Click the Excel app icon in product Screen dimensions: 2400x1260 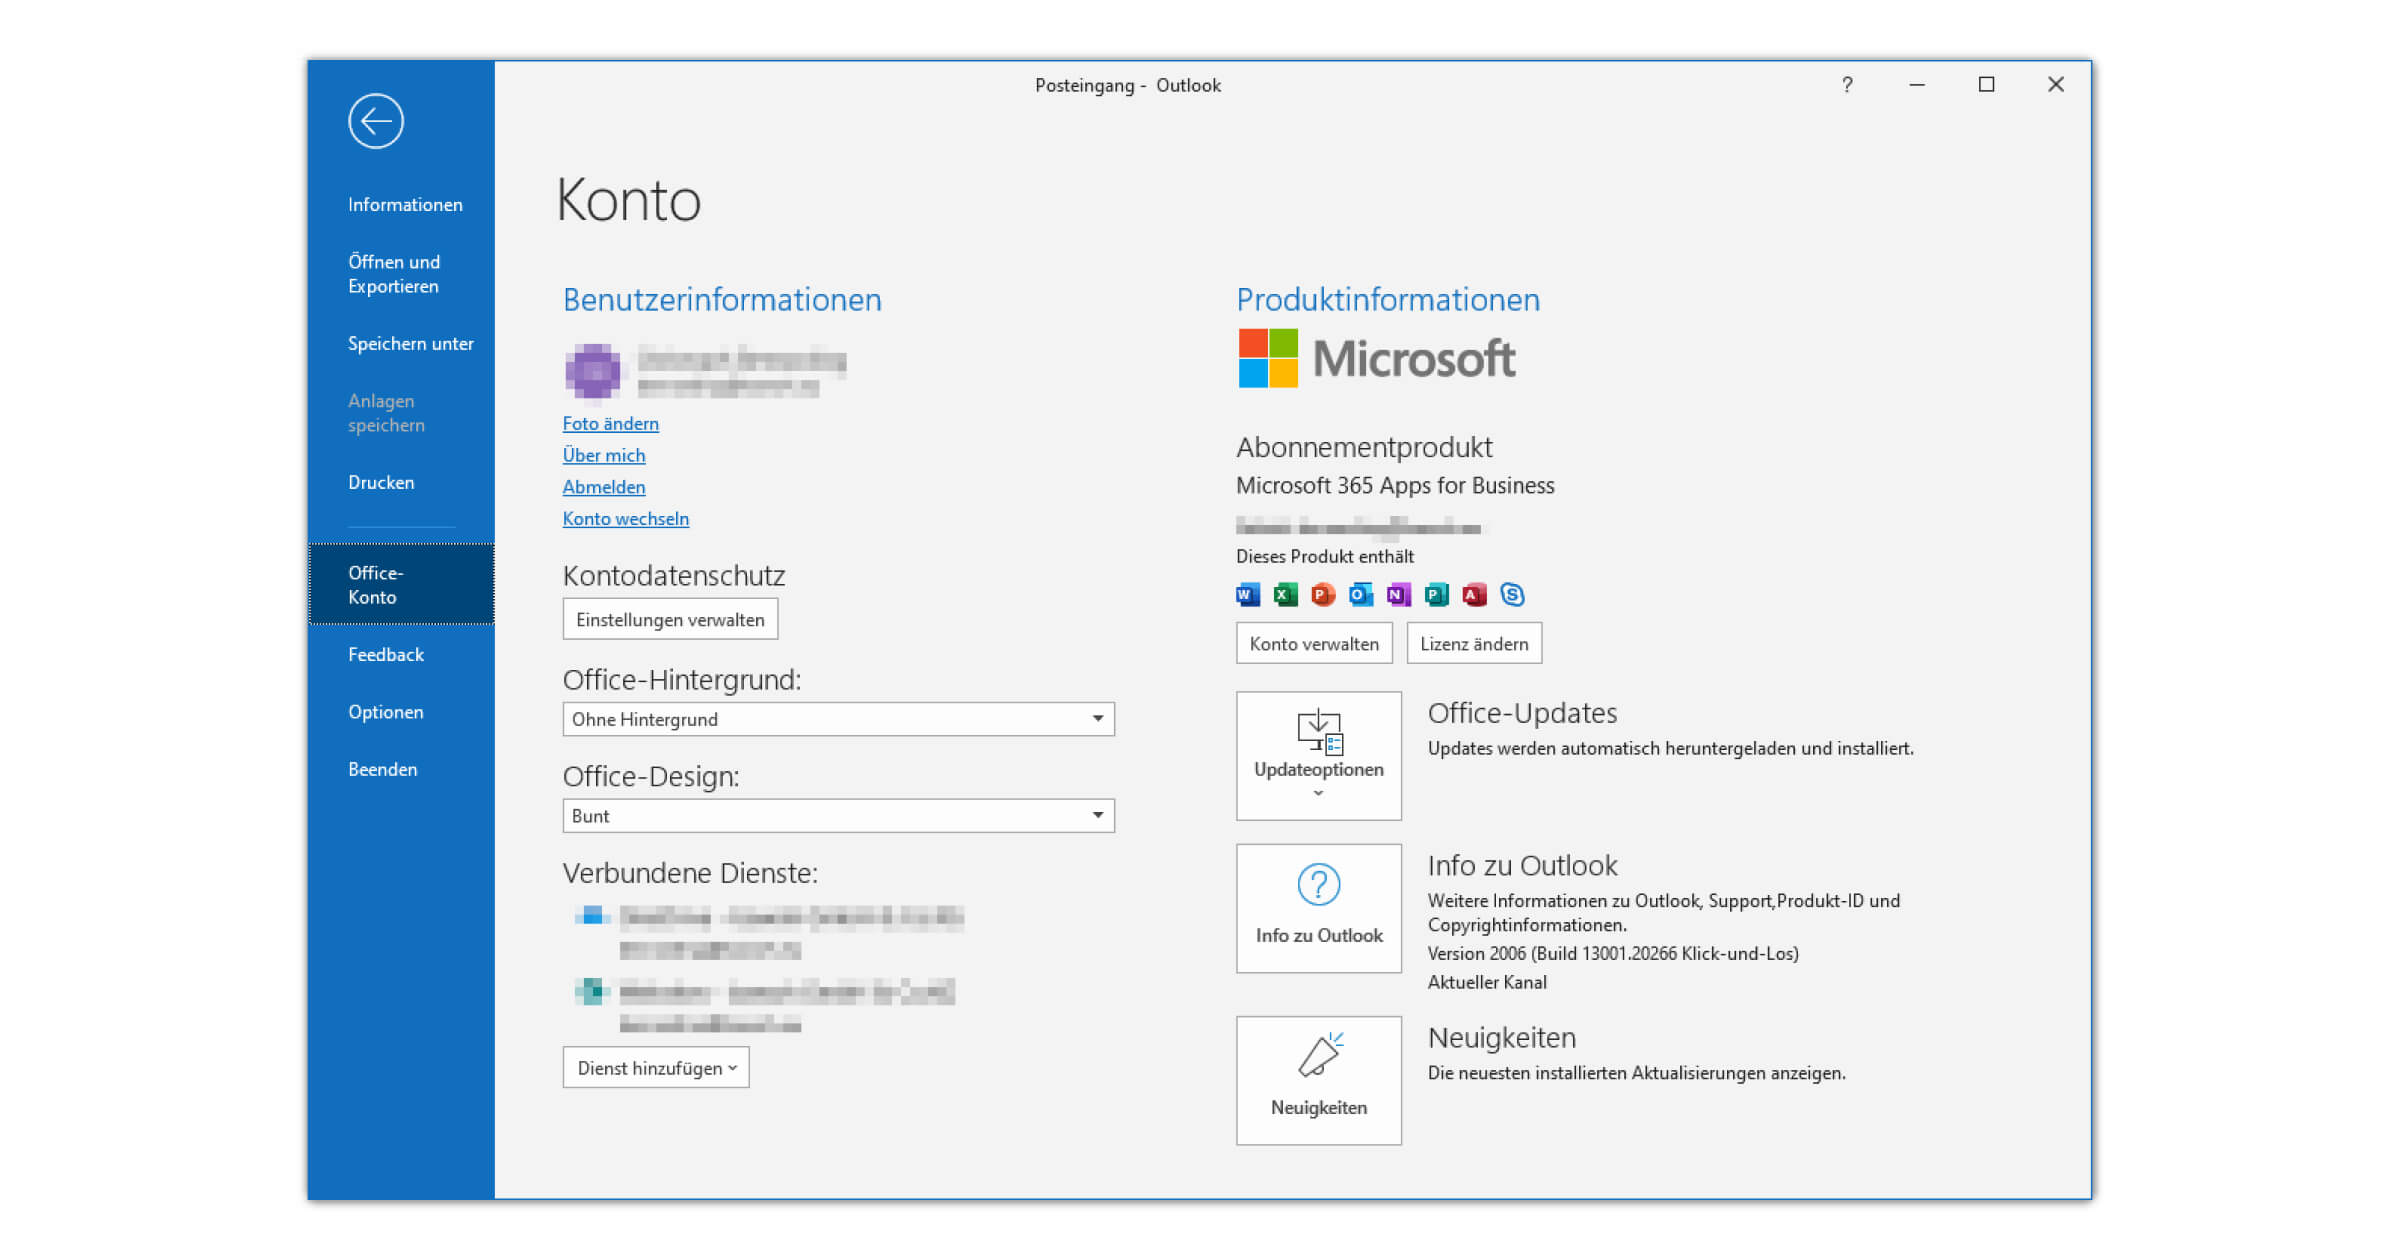tap(1286, 594)
